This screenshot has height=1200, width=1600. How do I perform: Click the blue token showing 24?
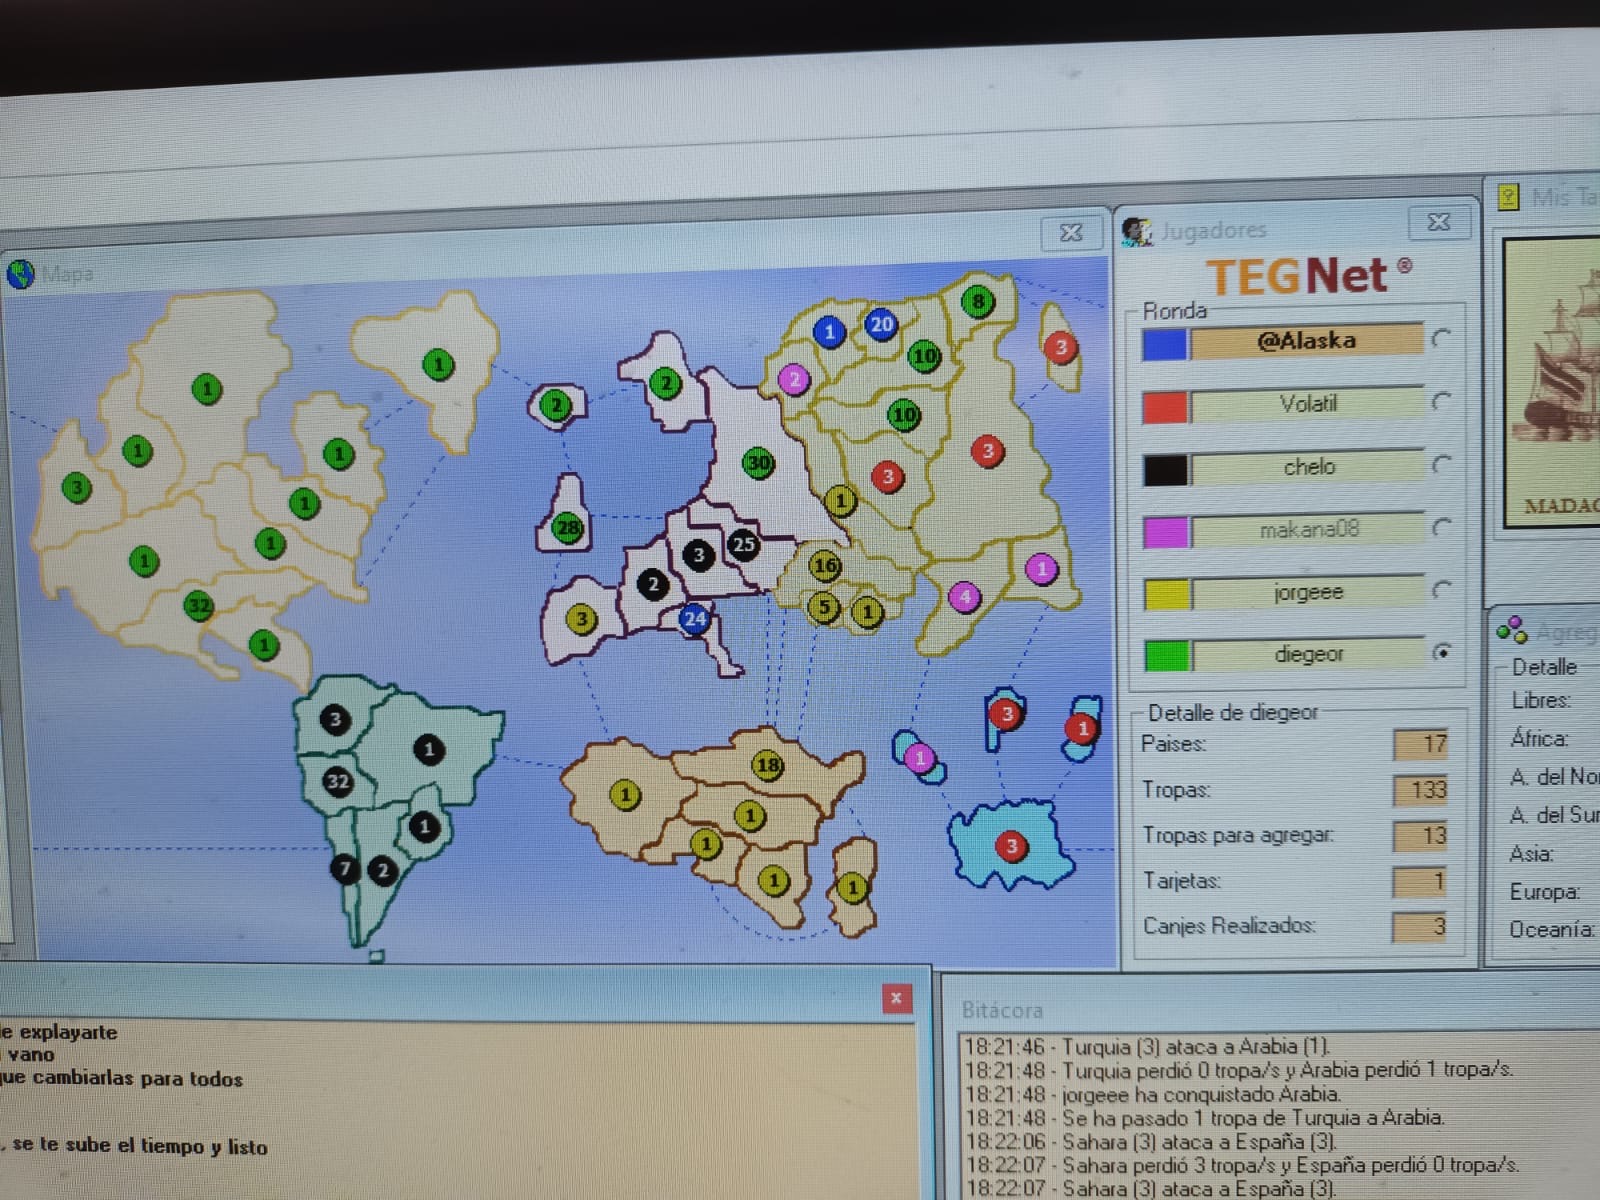tap(694, 619)
